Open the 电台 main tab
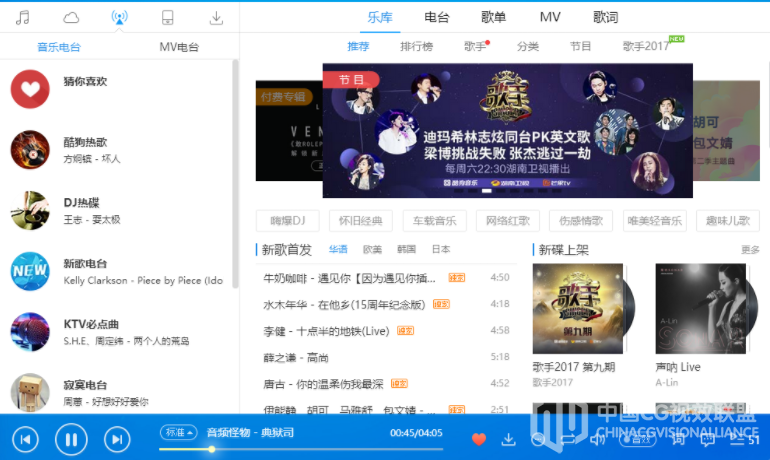The width and height of the screenshot is (770, 460). coord(437,18)
